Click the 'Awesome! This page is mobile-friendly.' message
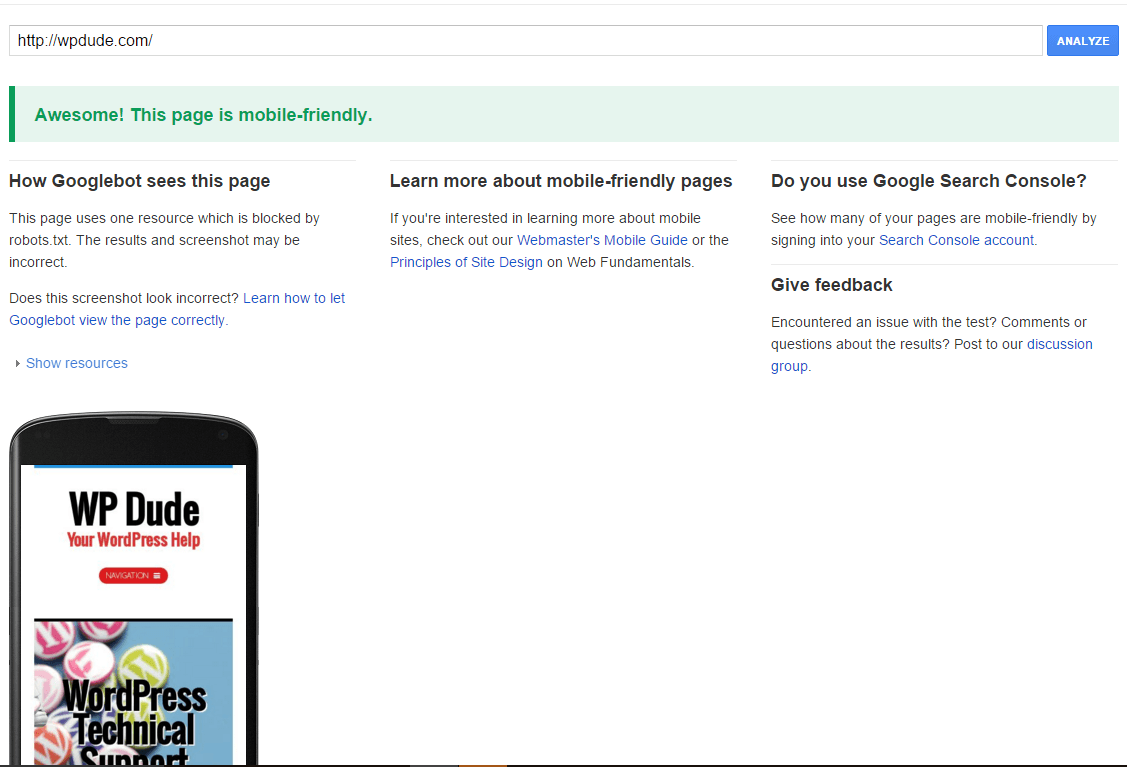This screenshot has height=767, width=1127. coord(203,115)
